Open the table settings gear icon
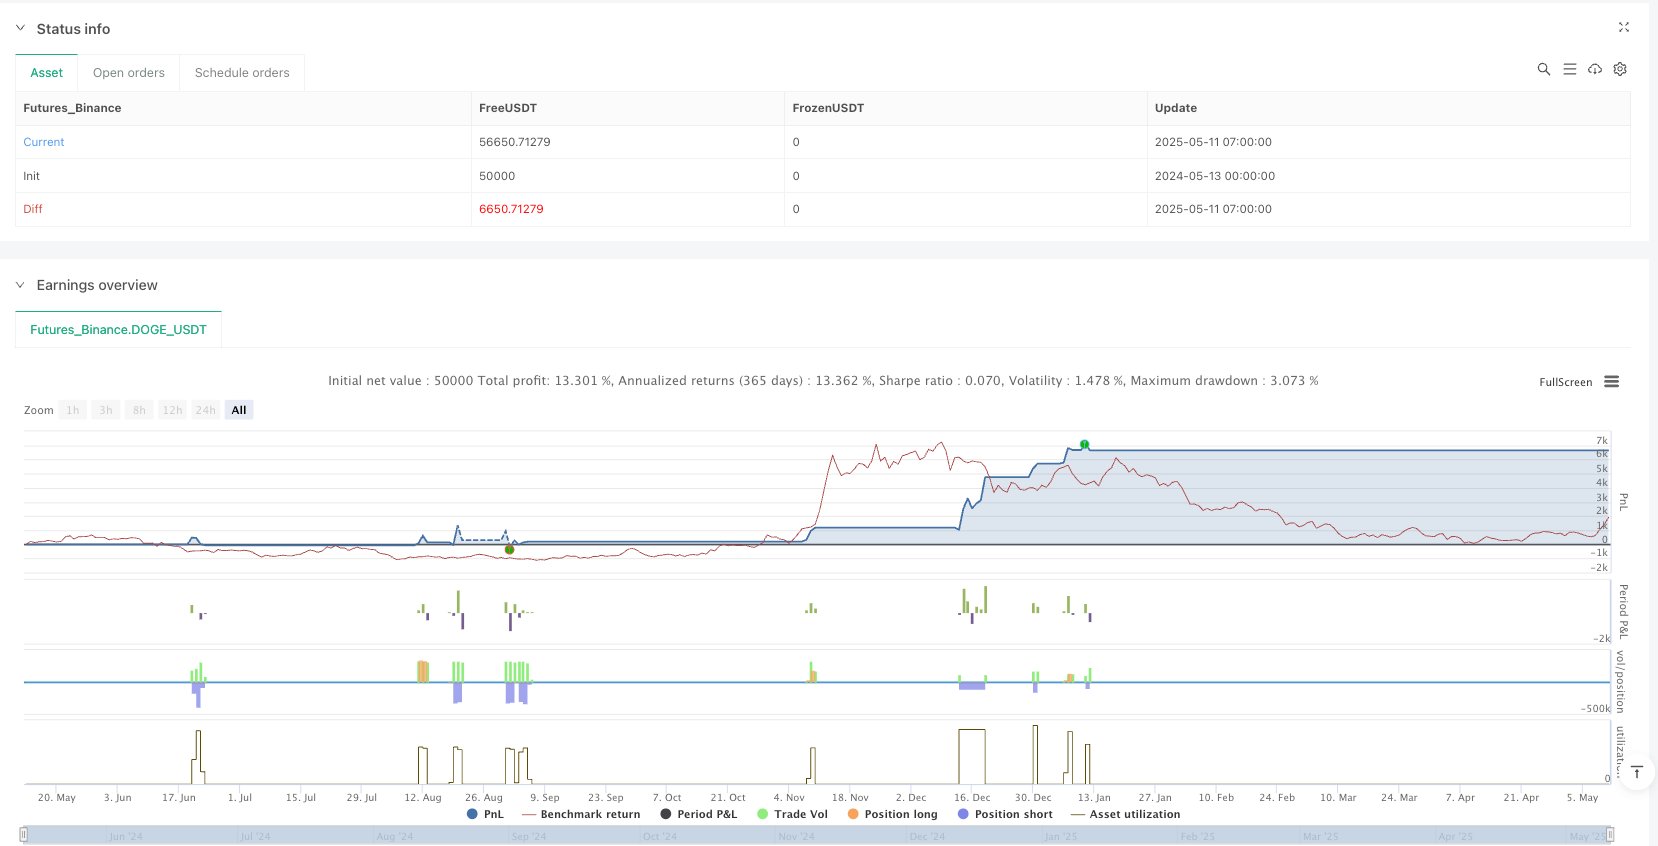Screen dimensions: 1658x846 [x=1620, y=69]
